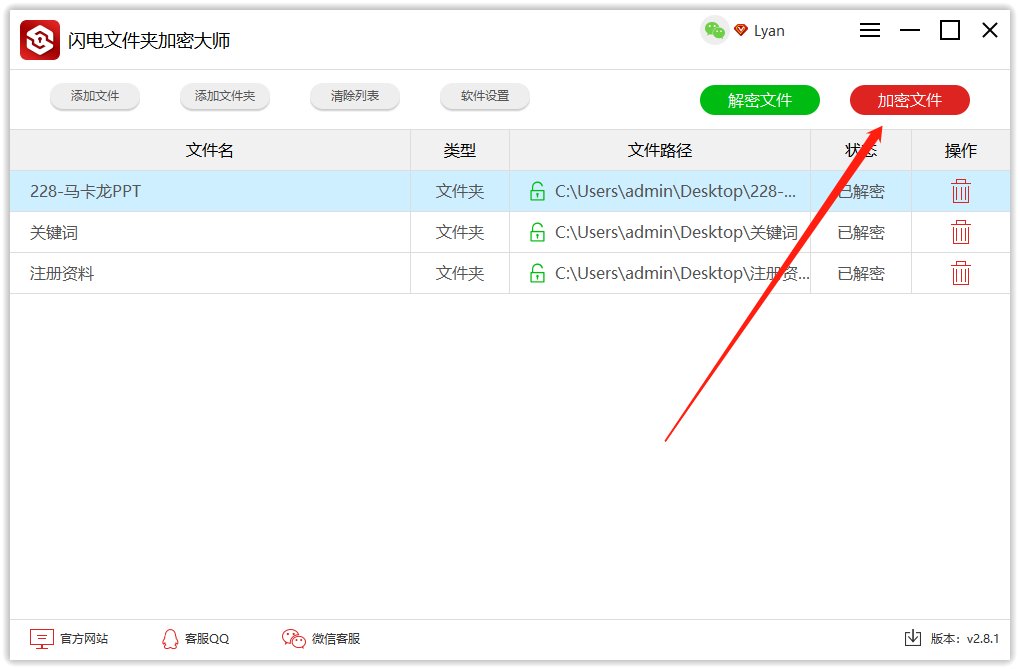The width and height of the screenshot is (1020, 670).
Task: Click the app logo in title bar
Action: click(40, 40)
